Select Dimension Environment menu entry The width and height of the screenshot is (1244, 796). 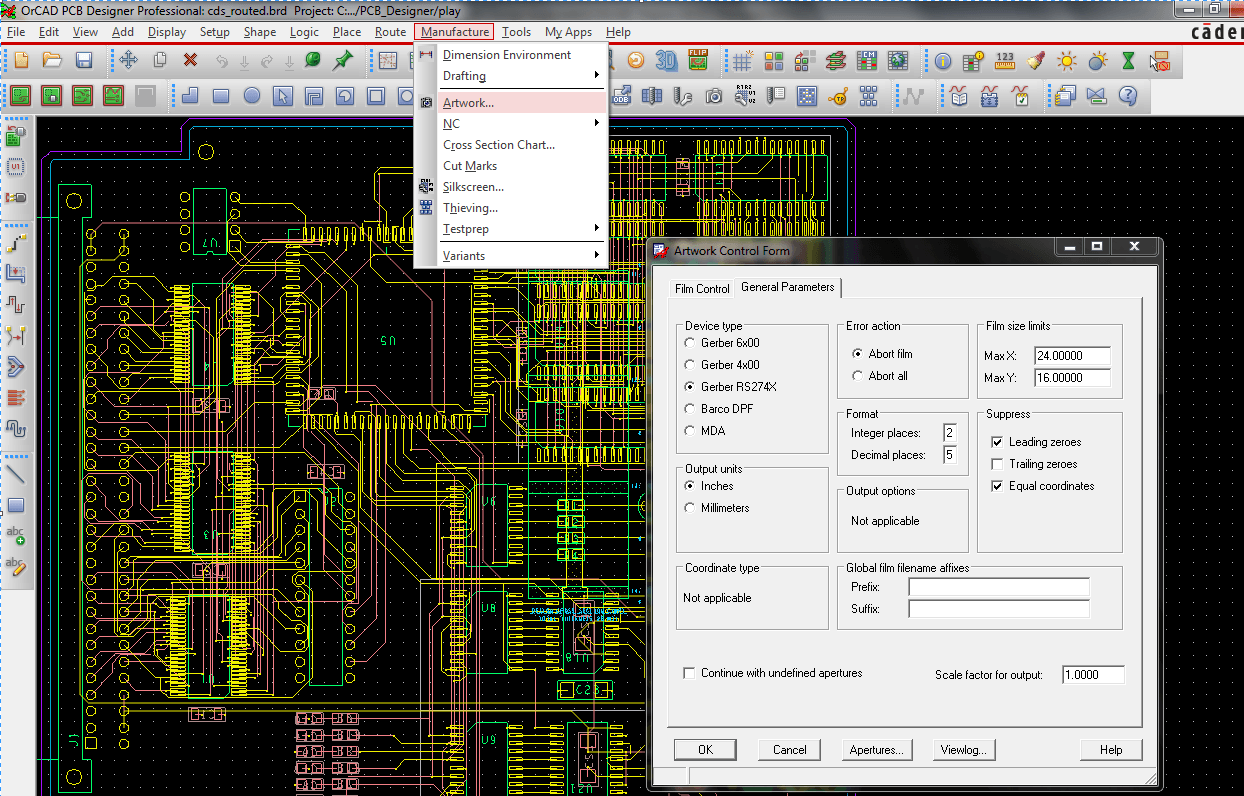point(510,55)
